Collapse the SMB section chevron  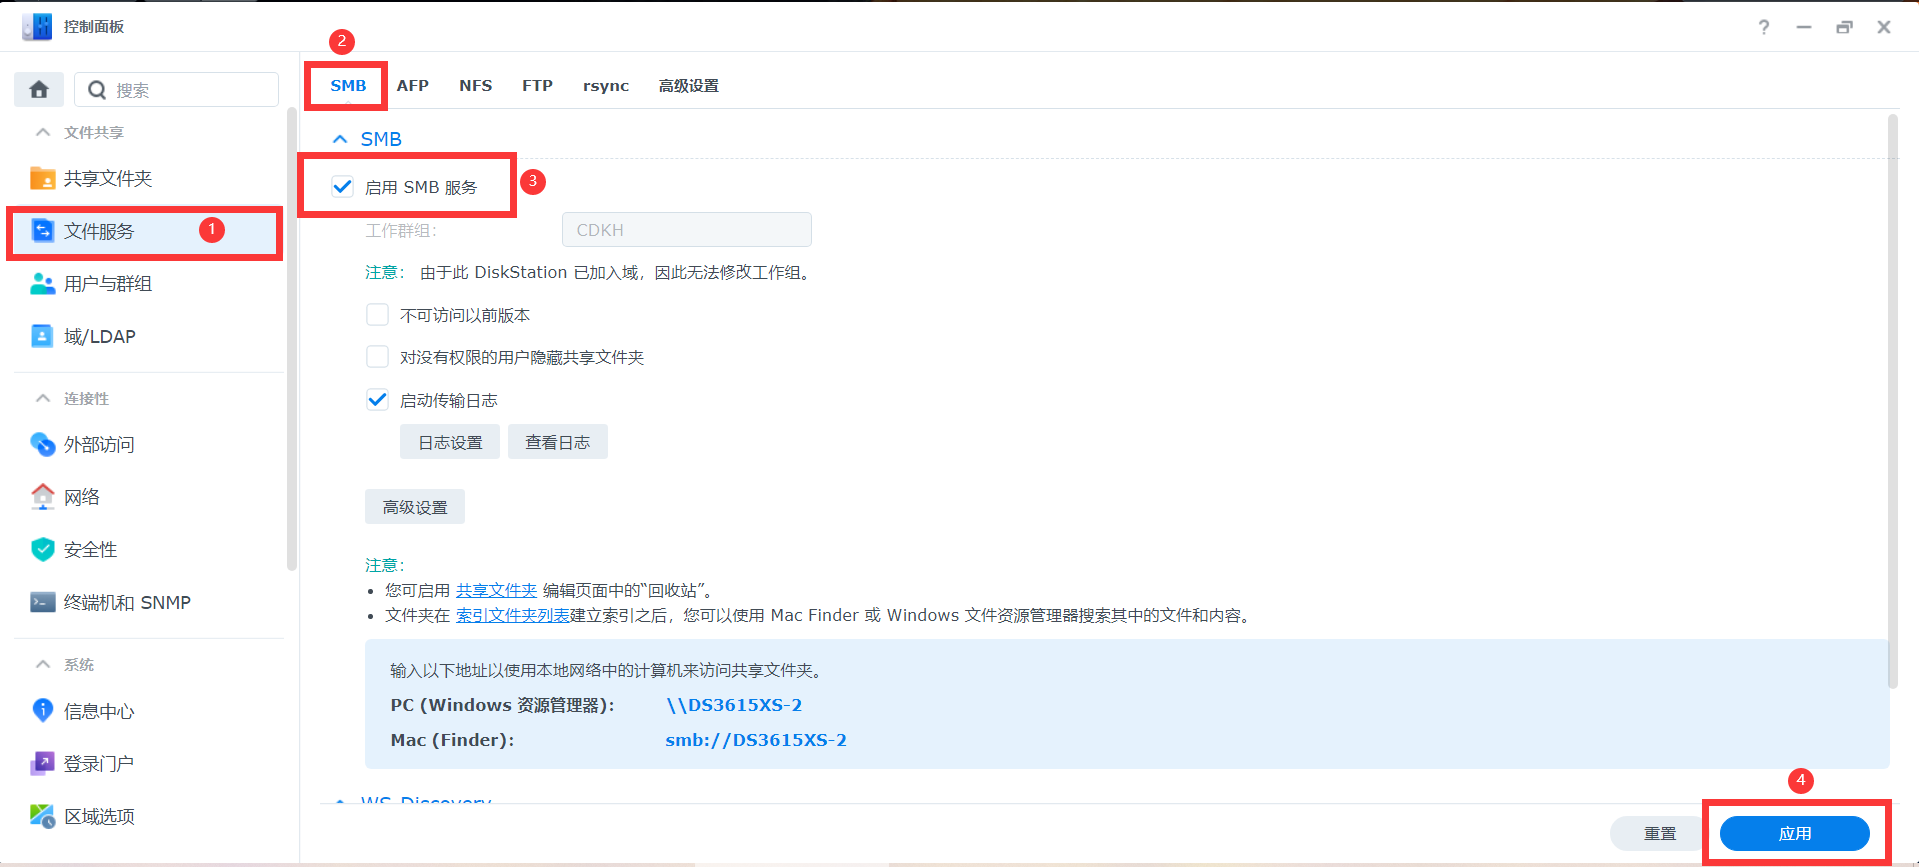click(340, 139)
